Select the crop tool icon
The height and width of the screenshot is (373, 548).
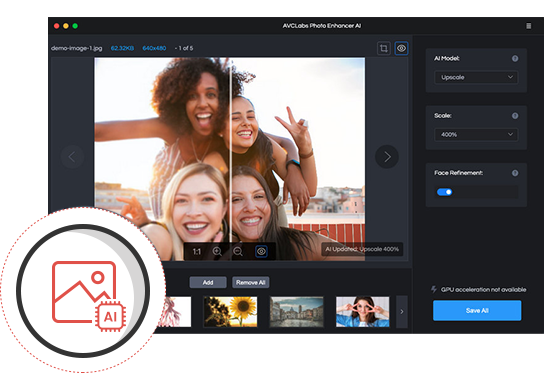point(384,48)
